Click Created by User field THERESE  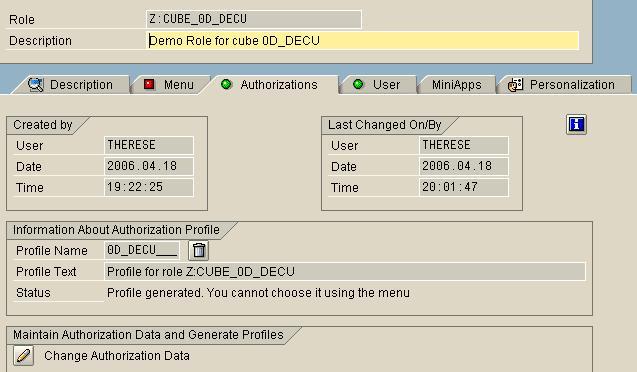click(149, 145)
